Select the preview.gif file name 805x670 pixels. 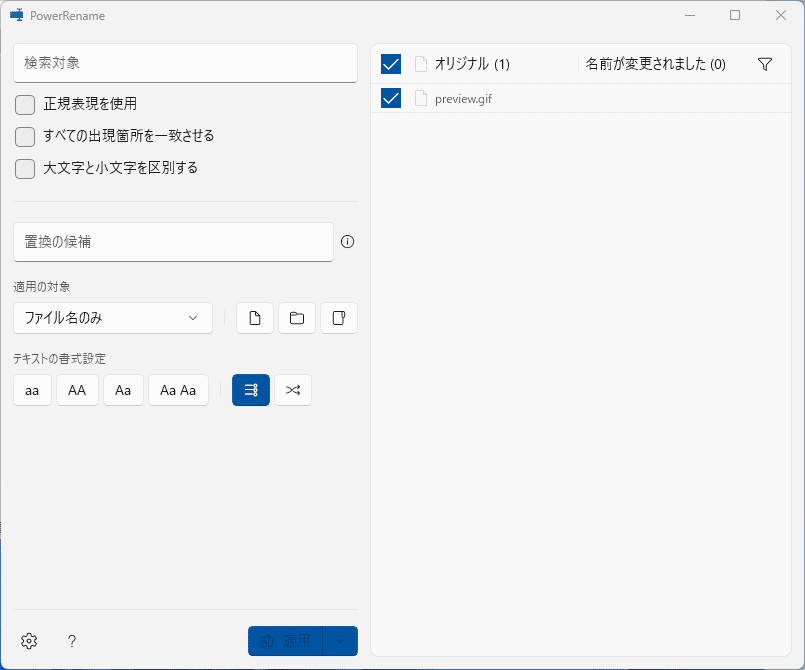[x=463, y=99]
